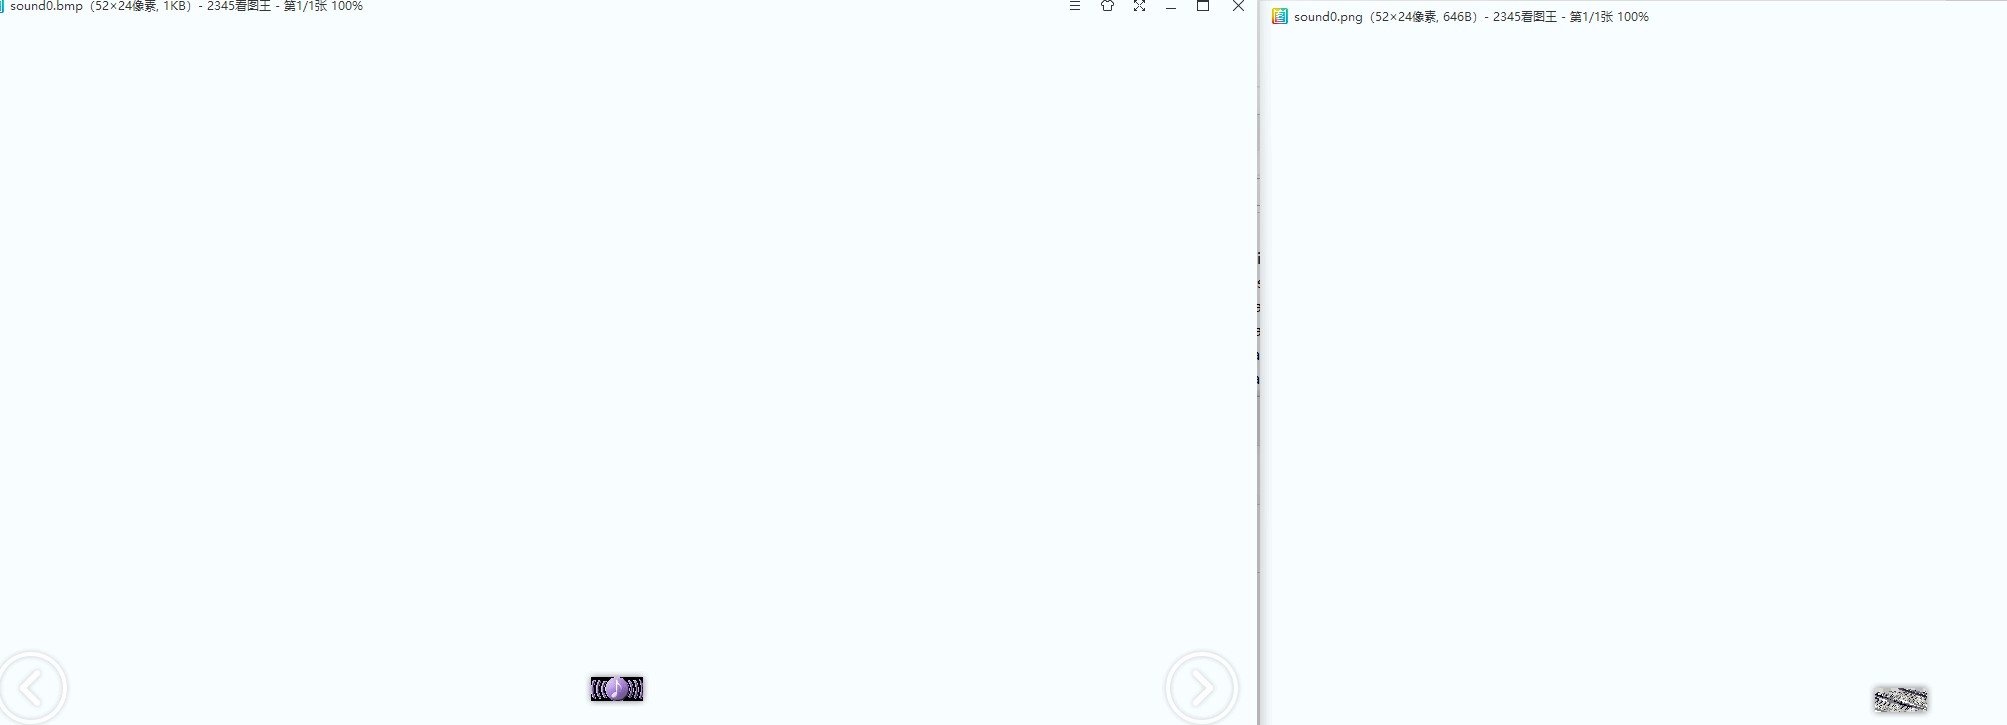Image resolution: width=2007 pixels, height=725 pixels.
Task: Close the sound0.bmp viewer window
Action: tap(1238, 6)
